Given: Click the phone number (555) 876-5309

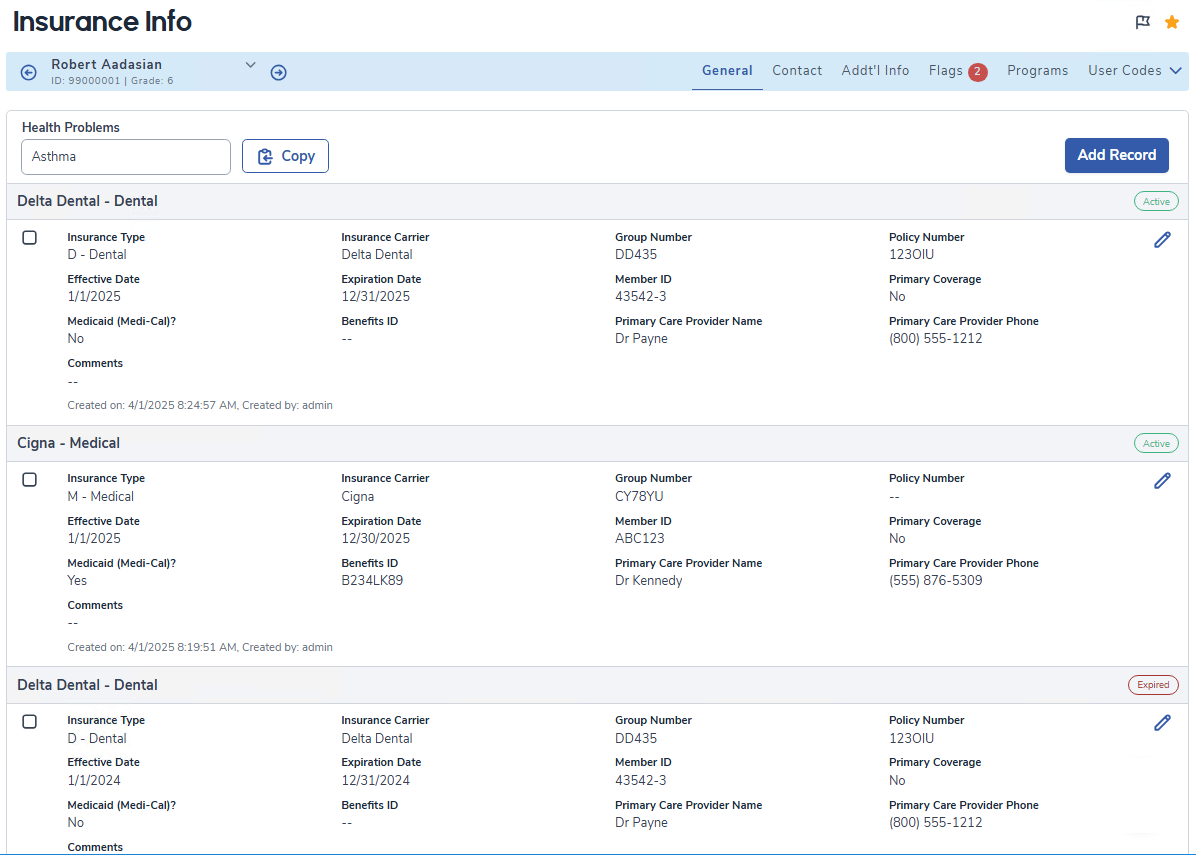Looking at the screenshot, I should (936, 580).
